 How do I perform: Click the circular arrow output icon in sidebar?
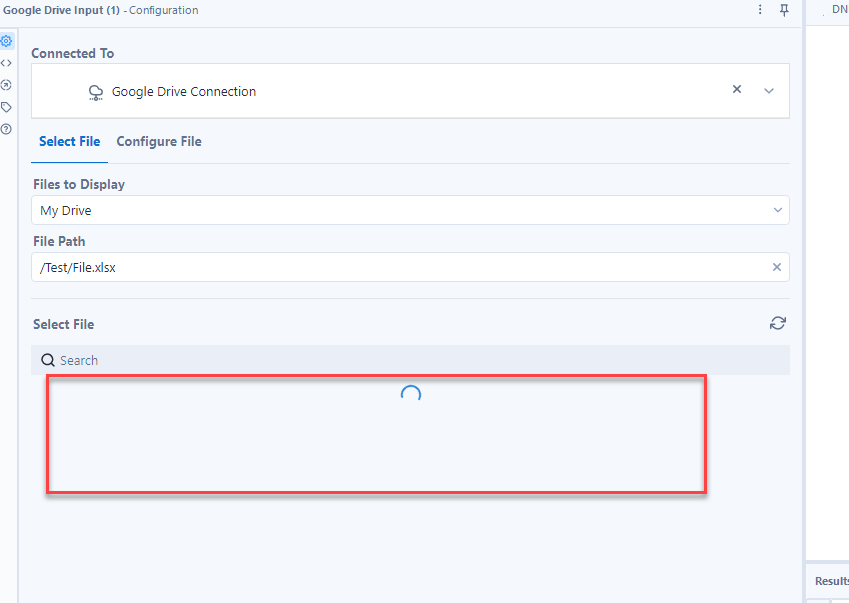7,85
